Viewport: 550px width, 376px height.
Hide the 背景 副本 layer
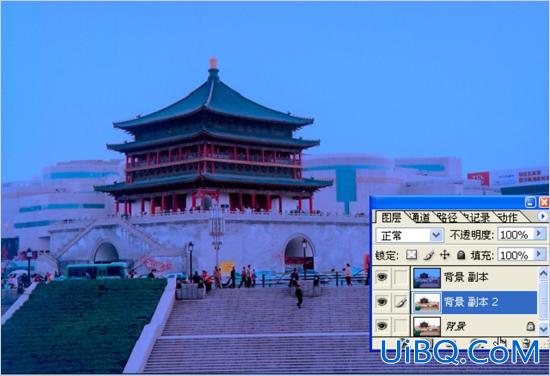(x=382, y=277)
